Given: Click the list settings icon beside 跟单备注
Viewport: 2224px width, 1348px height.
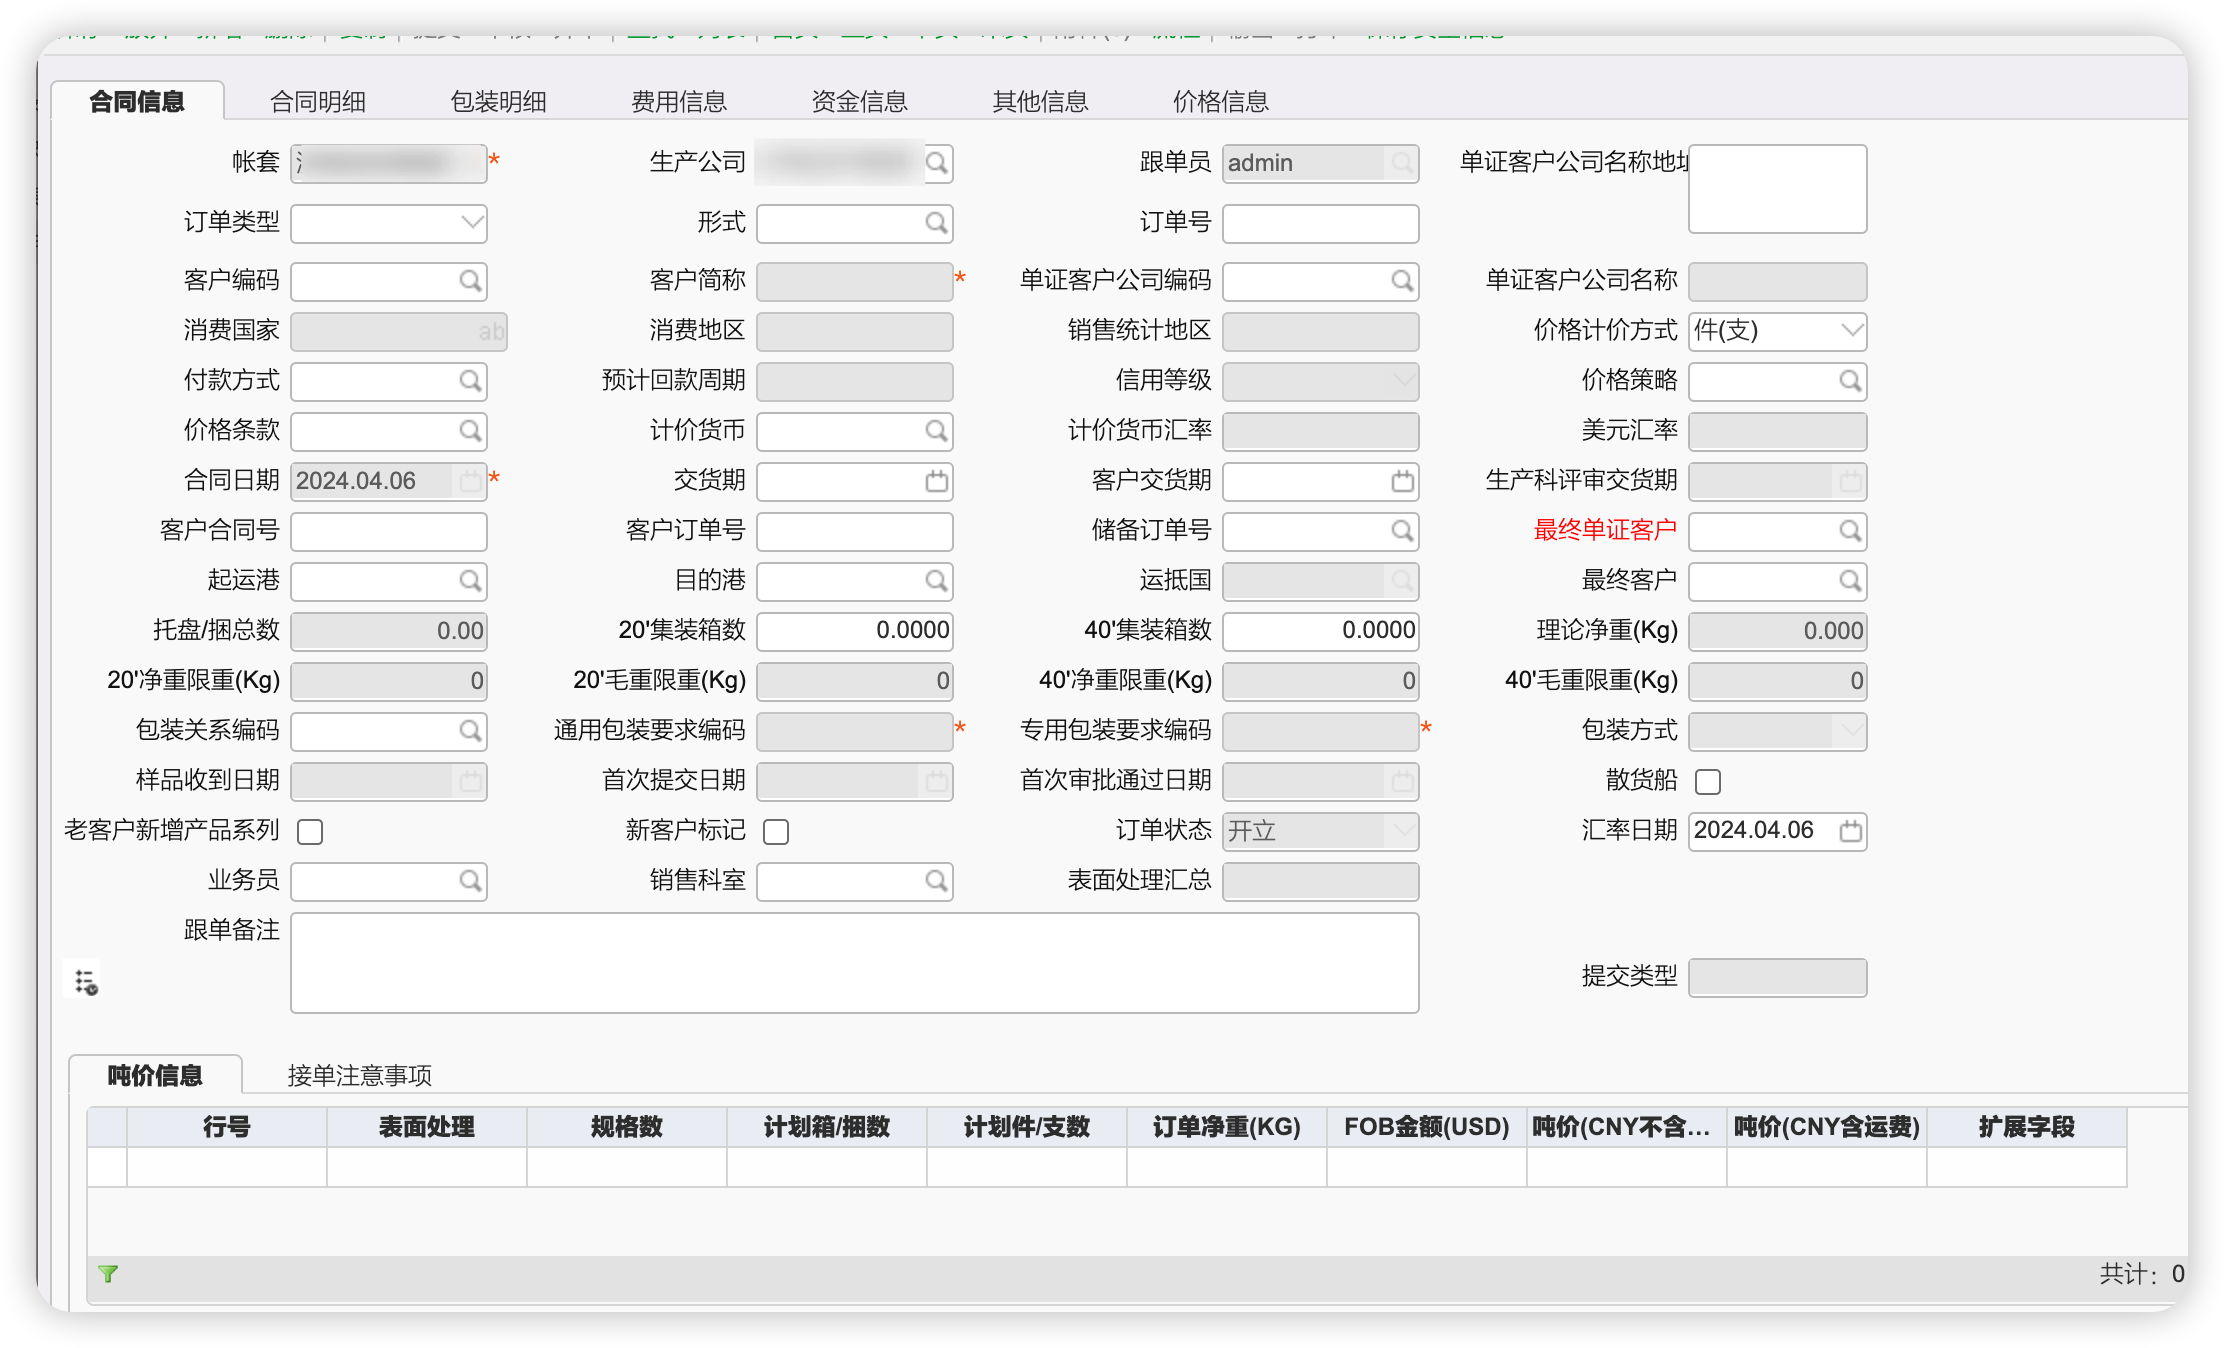Looking at the screenshot, I should (x=86, y=982).
